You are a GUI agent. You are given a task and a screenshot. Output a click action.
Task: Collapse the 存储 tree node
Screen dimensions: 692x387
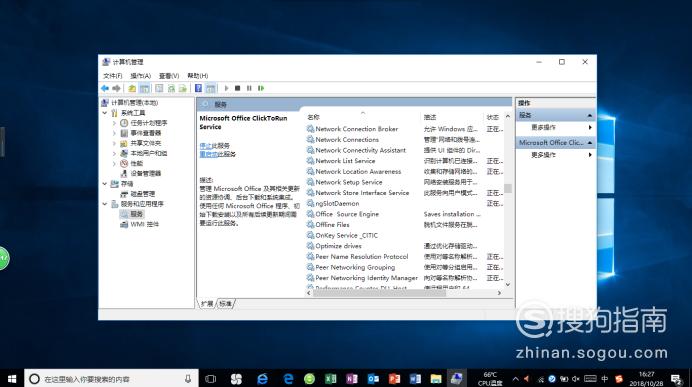point(105,184)
